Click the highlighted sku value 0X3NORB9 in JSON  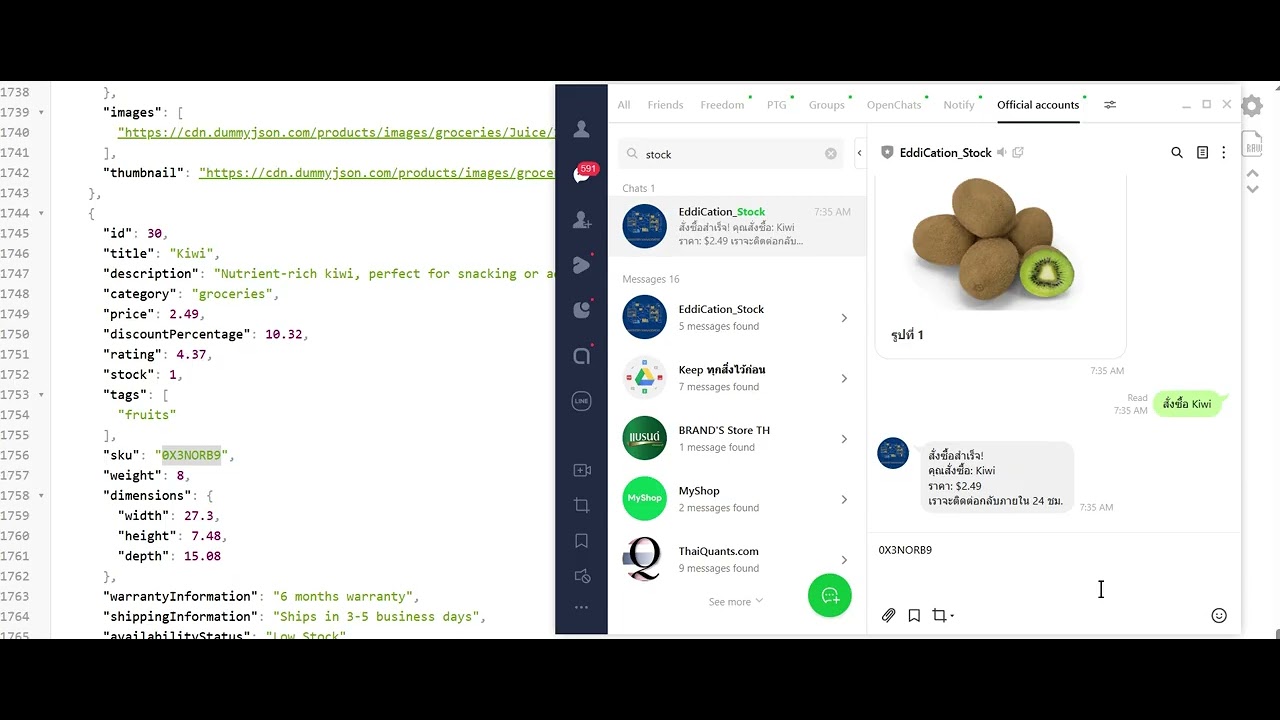click(x=191, y=455)
